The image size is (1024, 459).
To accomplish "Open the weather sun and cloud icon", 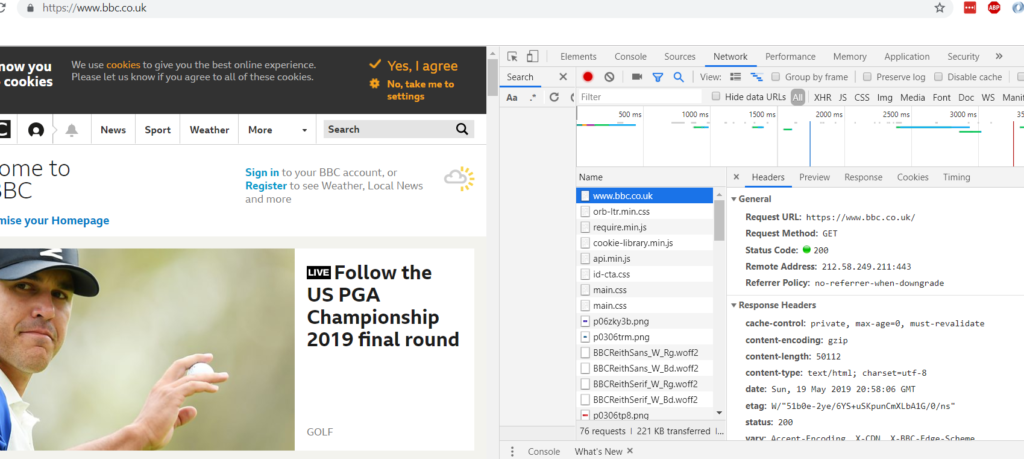I will (x=459, y=179).
